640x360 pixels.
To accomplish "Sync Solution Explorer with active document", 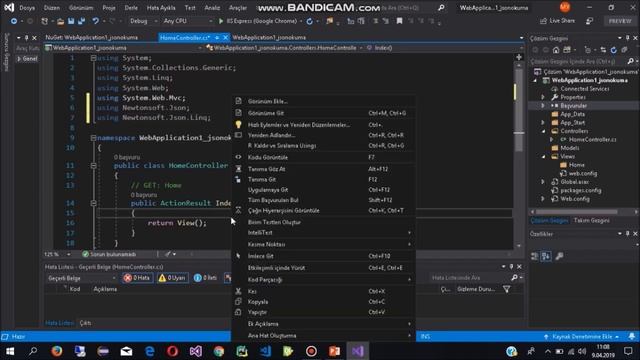I will 603,50.
